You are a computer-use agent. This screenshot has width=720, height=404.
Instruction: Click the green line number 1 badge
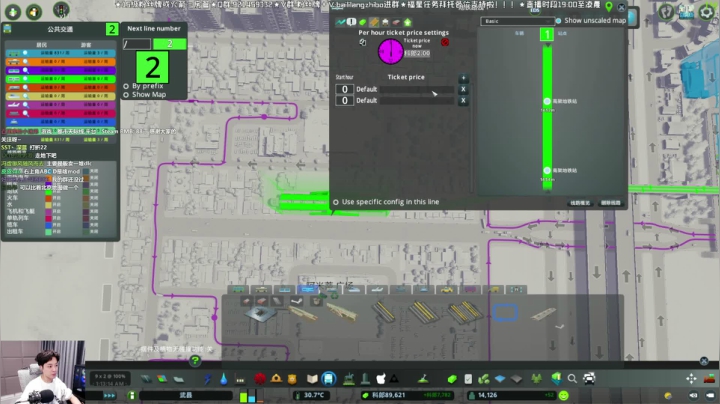pyautogui.click(x=547, y=34)
